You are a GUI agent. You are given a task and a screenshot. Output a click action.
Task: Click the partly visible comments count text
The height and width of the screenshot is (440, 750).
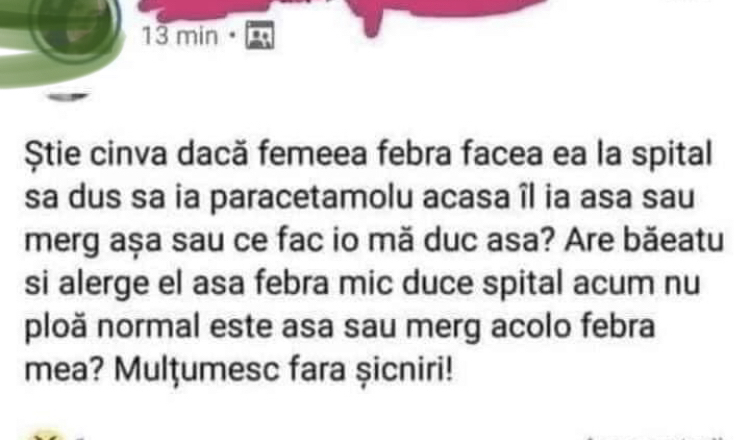[x=655, y=437]
